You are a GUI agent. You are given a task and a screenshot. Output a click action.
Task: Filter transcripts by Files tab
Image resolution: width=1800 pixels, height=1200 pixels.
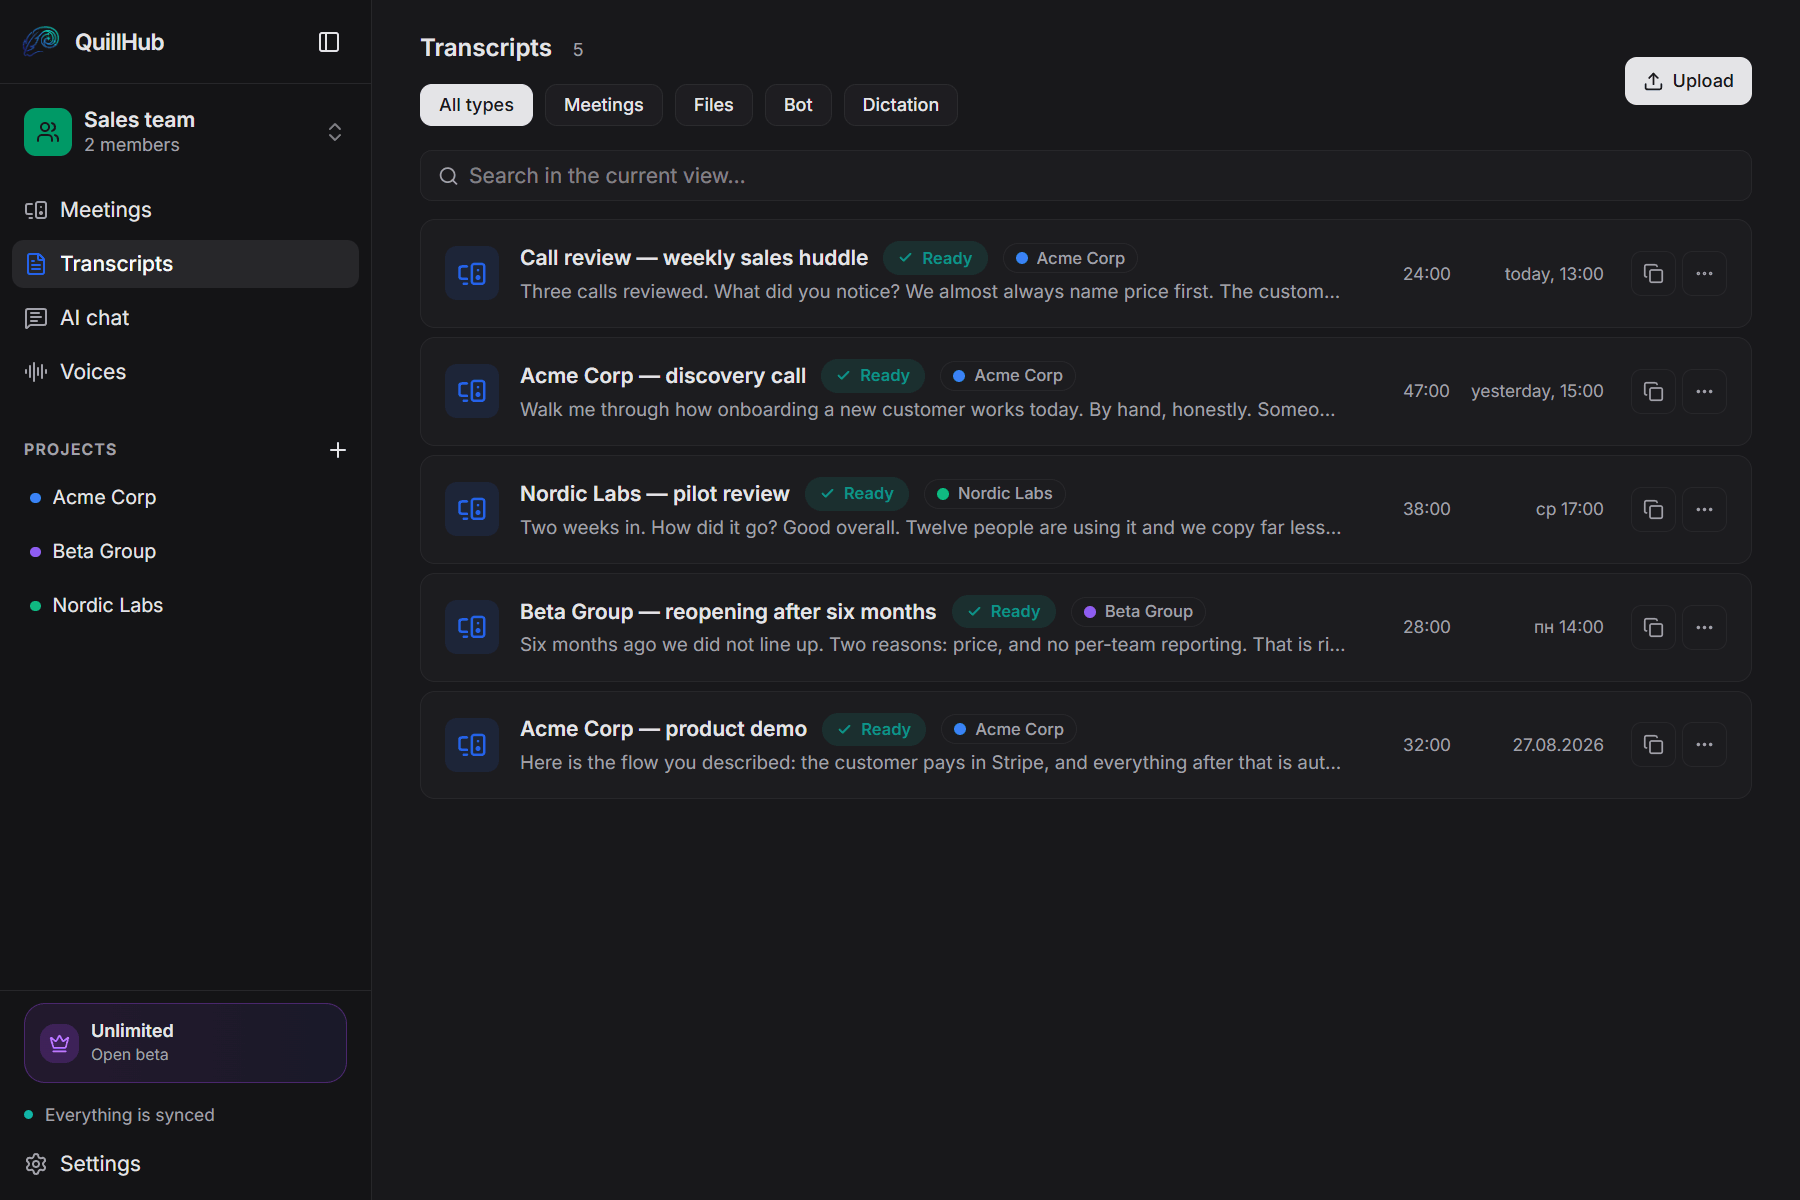(x=714, y=105)
